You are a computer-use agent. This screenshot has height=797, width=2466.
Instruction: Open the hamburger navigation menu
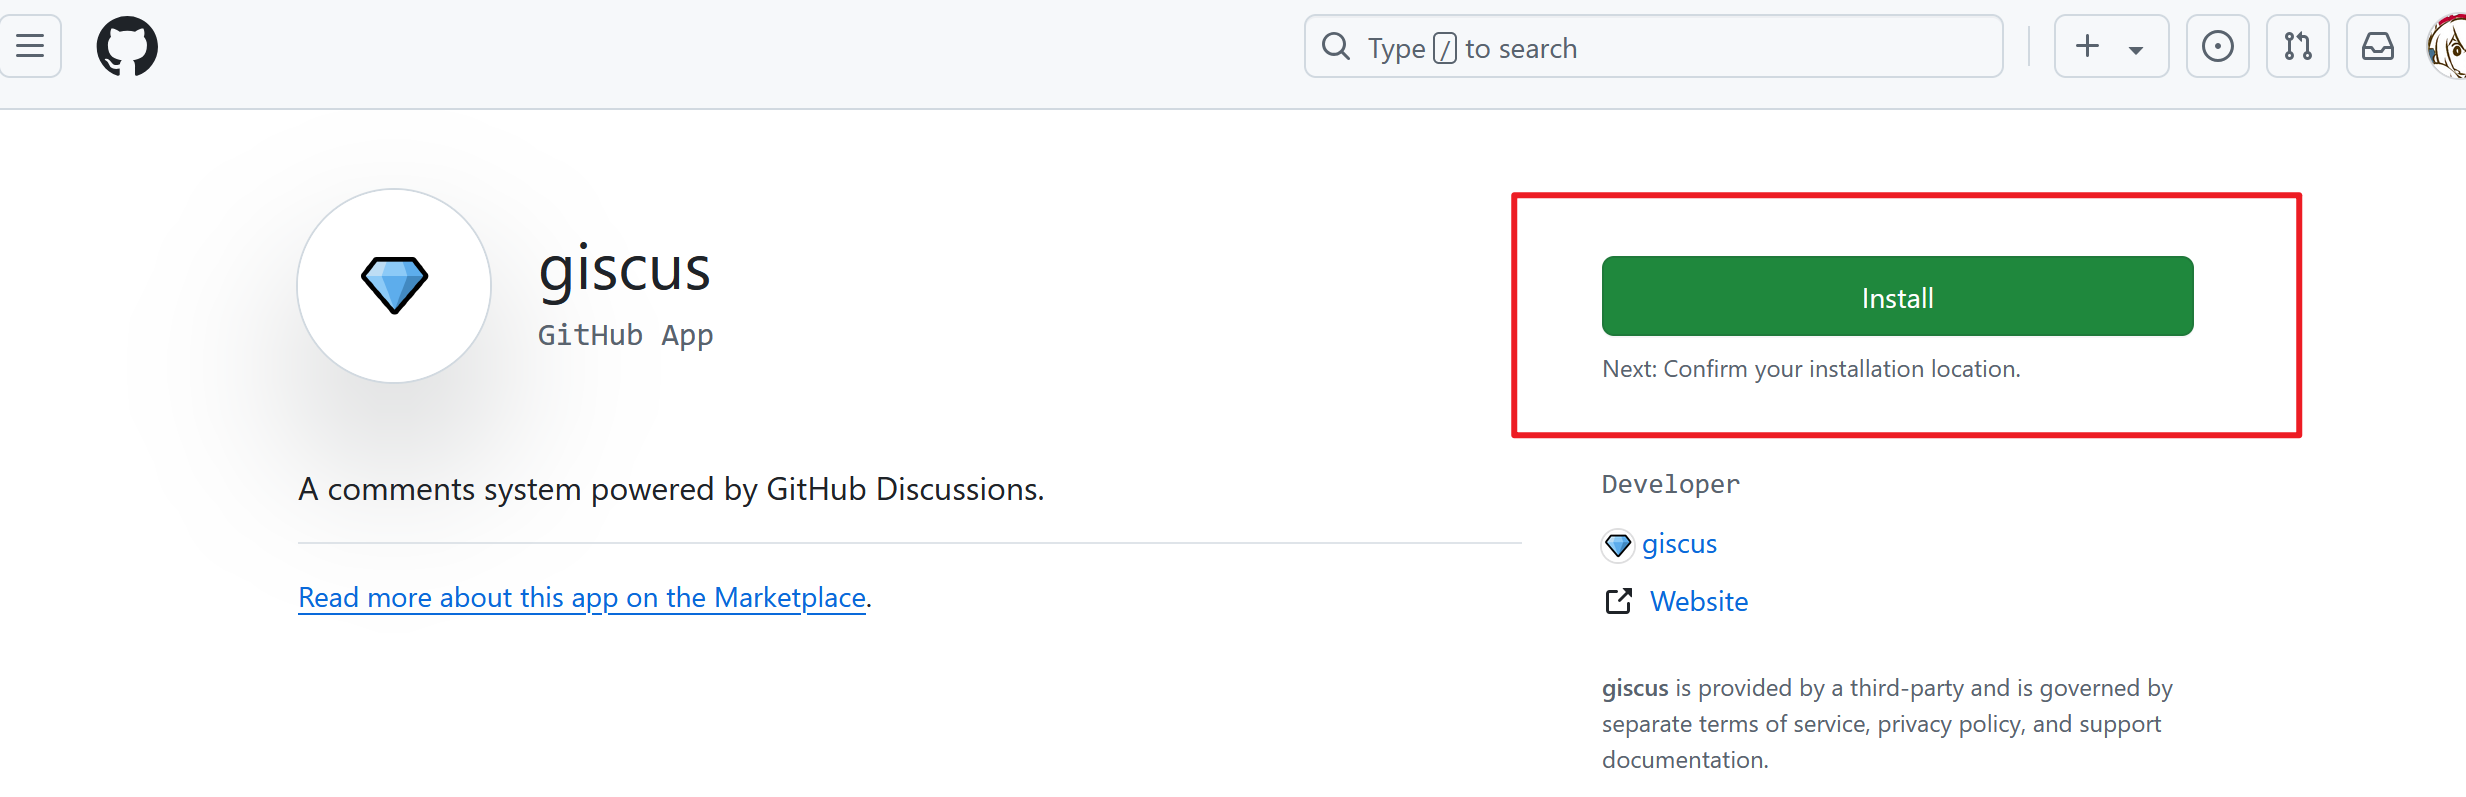point(30,46)
